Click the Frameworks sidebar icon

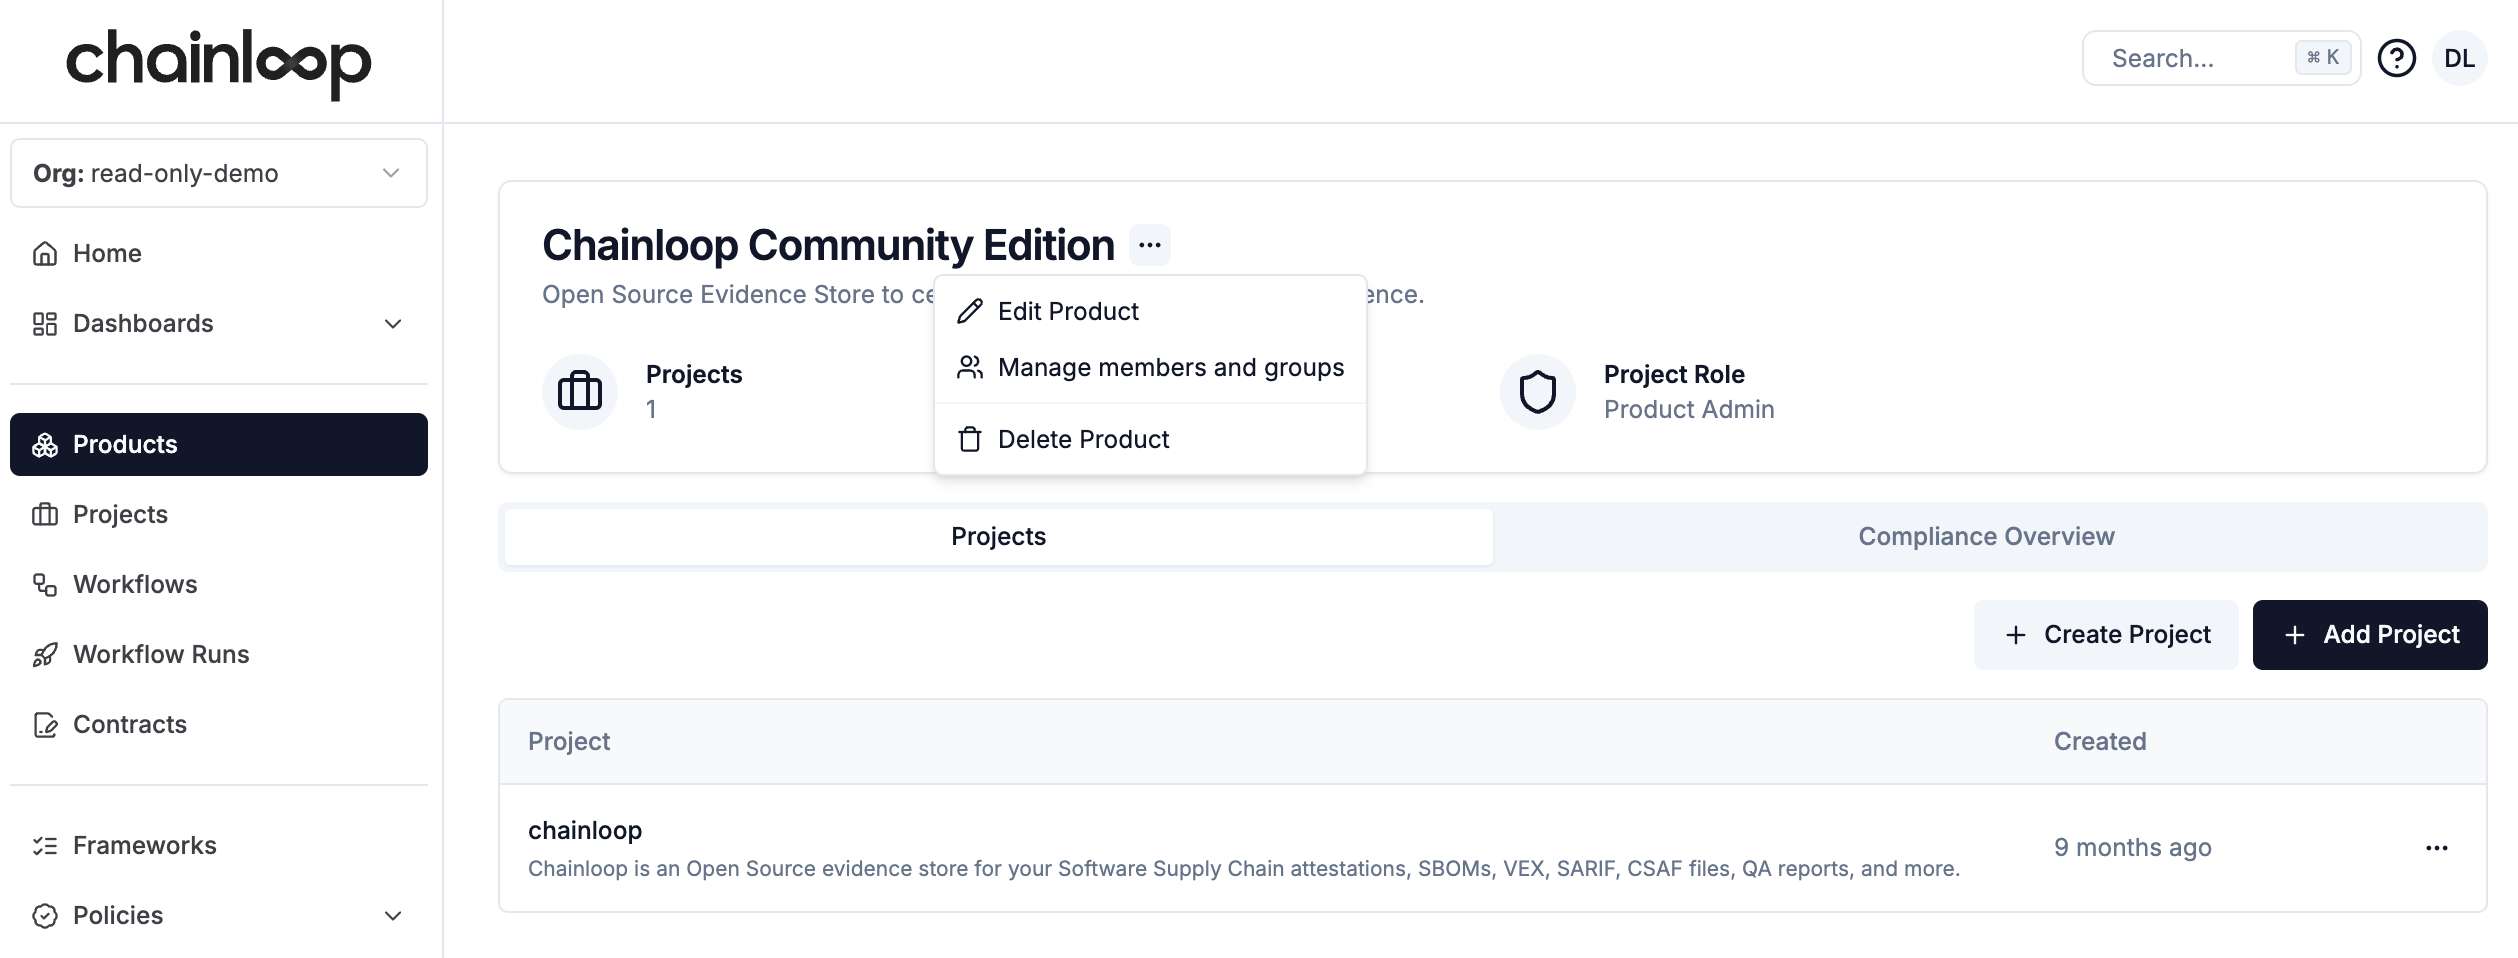[x=46, y=845]
